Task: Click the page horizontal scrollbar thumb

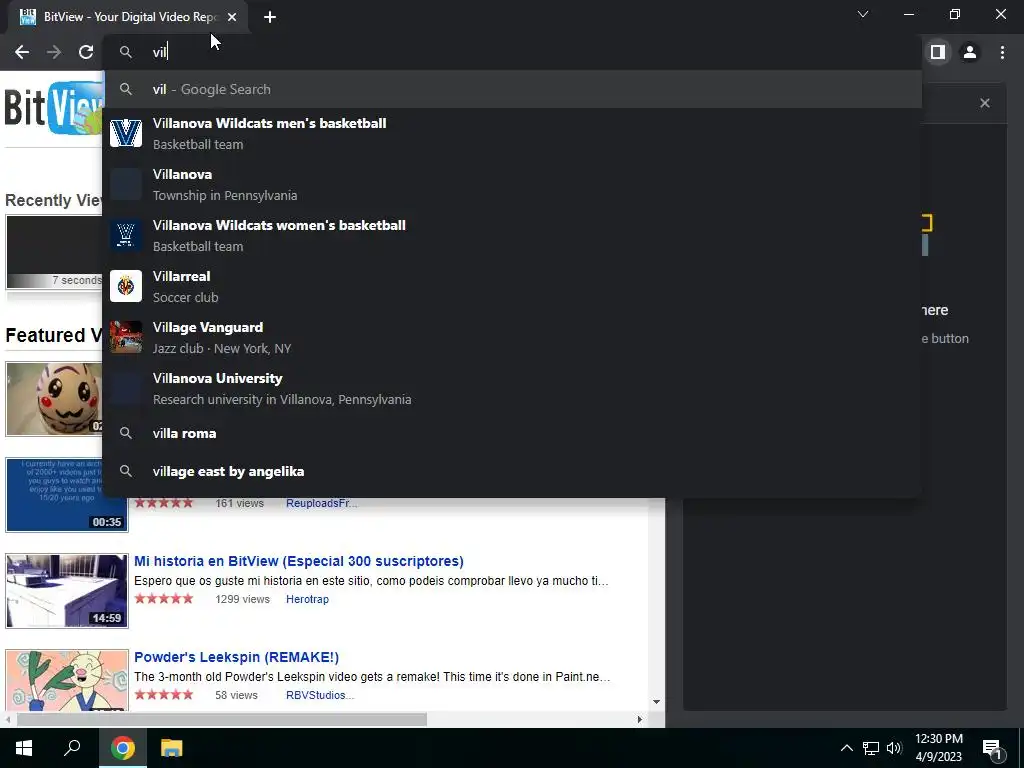Action: tap(221, 719)
